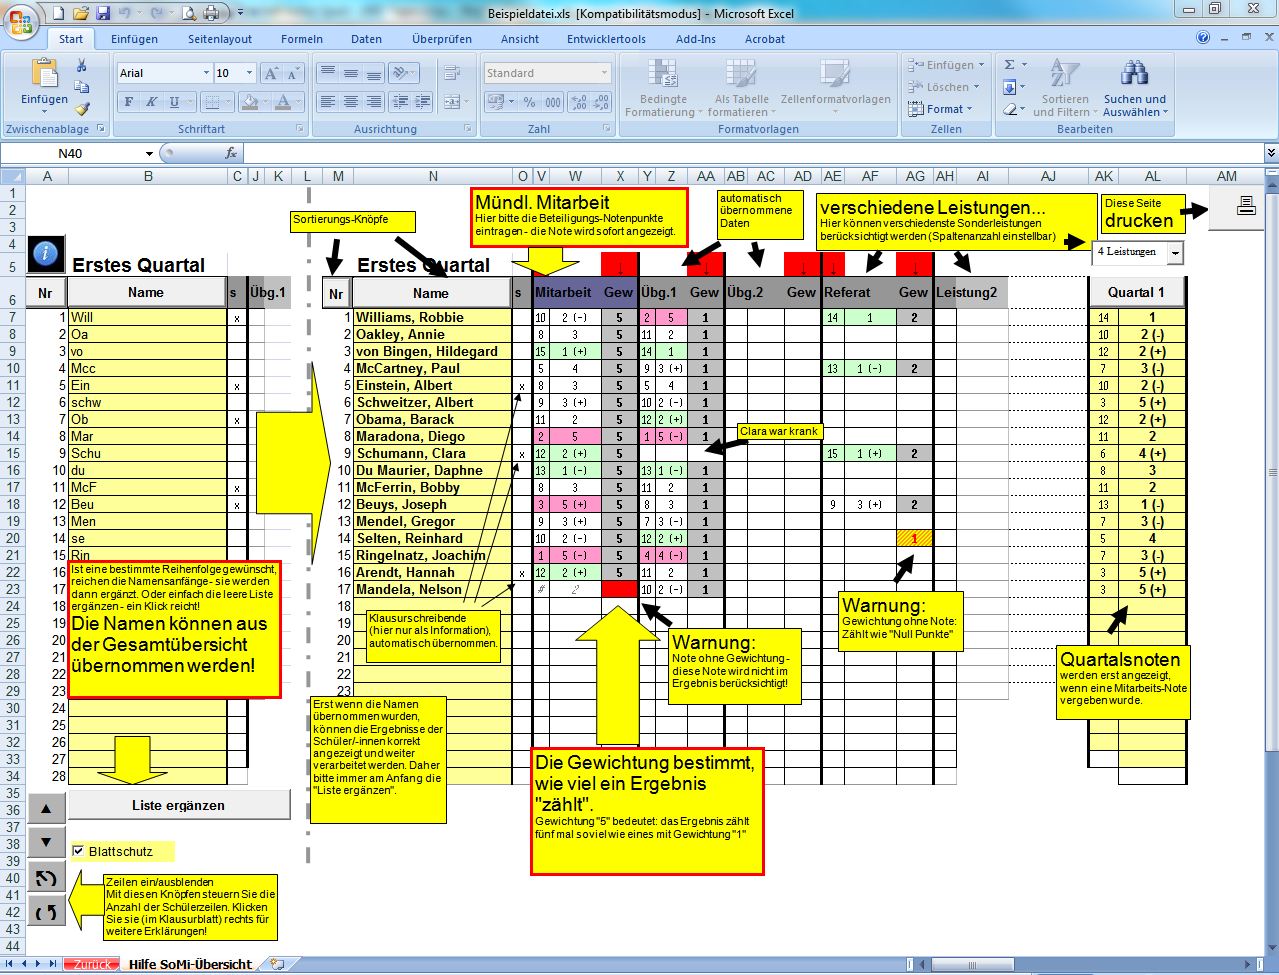Toggle middle vertical alignment
Screen dimensions: 1279x975
(x=350, y=73)
